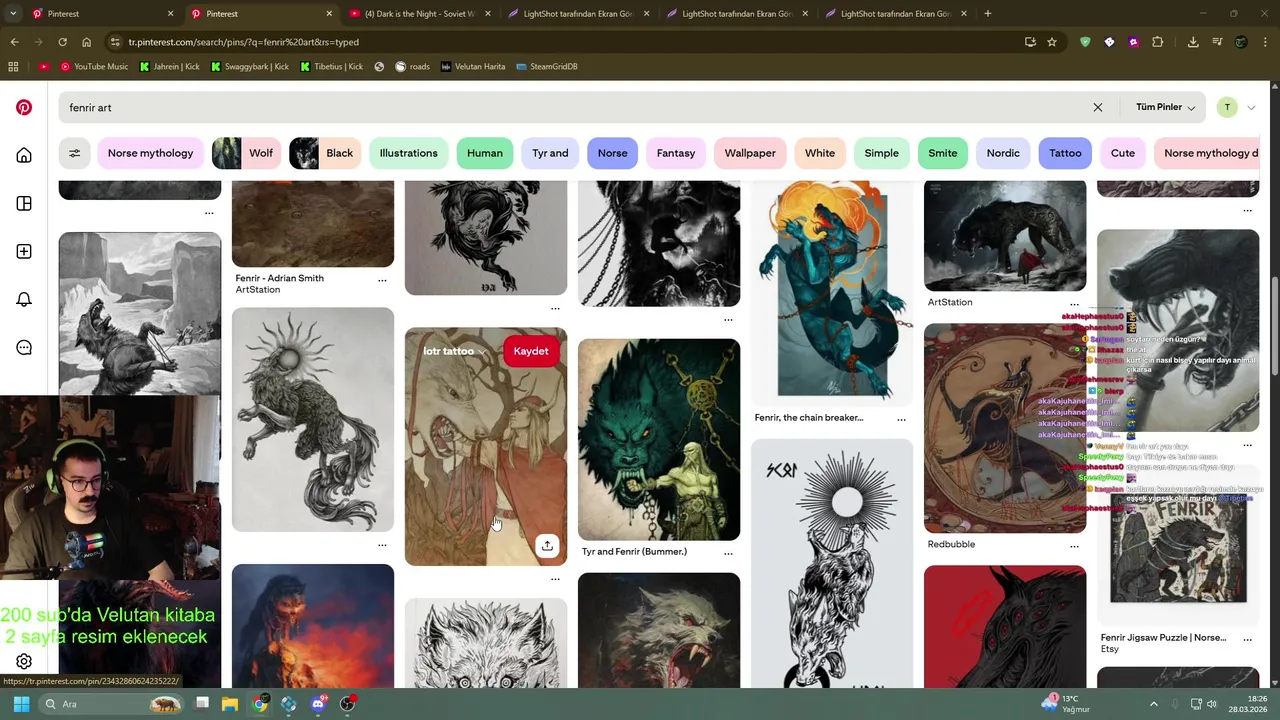Open Chrome three-dot menu
The image size is (1280, 720).
tap(1266, 42)
